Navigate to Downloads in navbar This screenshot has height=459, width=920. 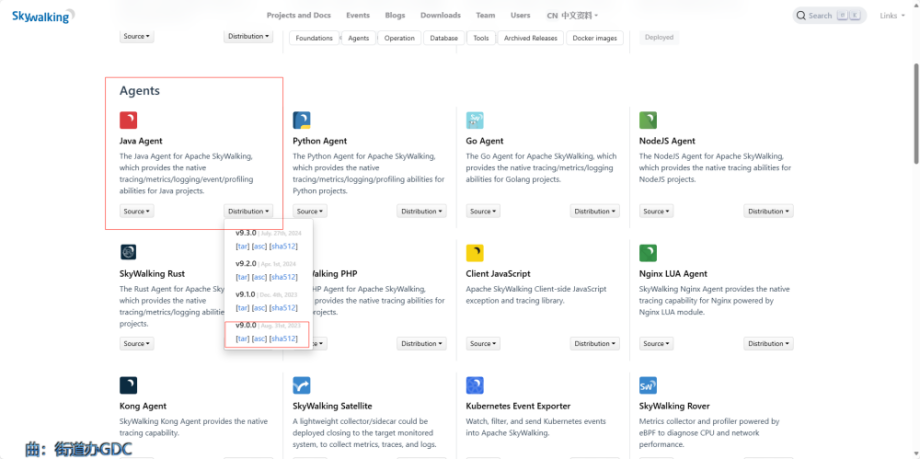pyautogui.click(x=441, y=16)
